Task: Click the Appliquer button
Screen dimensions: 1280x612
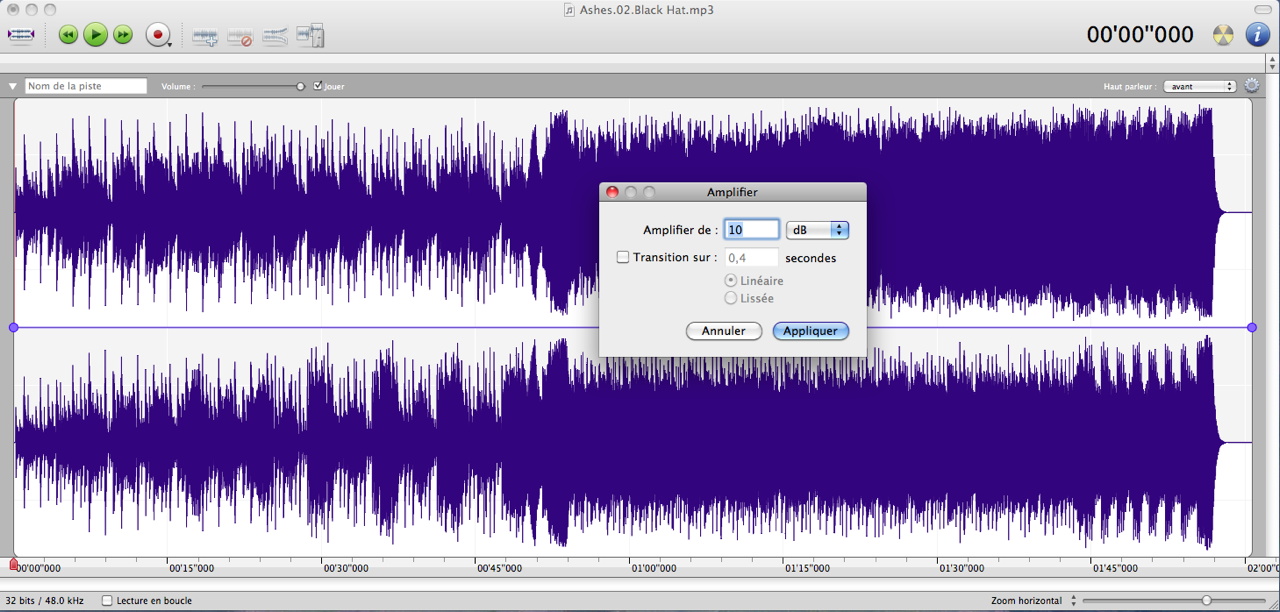Action: (811, 331)
